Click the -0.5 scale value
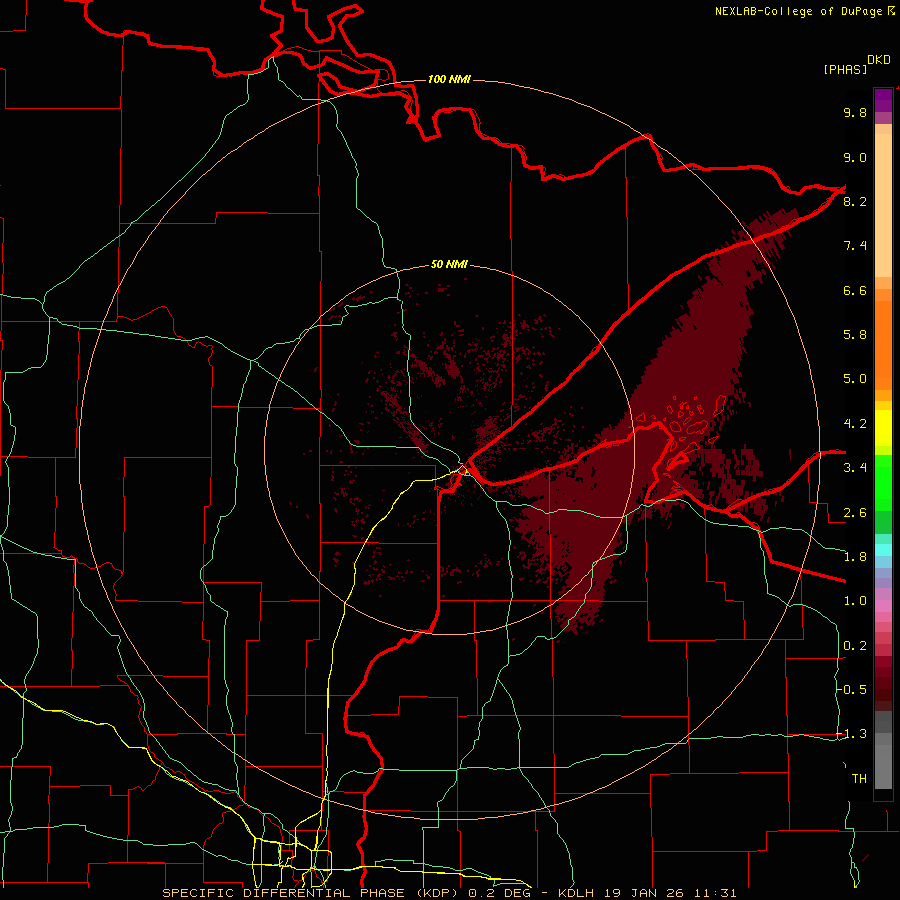The image size is (900, 900). coord(851,690)
